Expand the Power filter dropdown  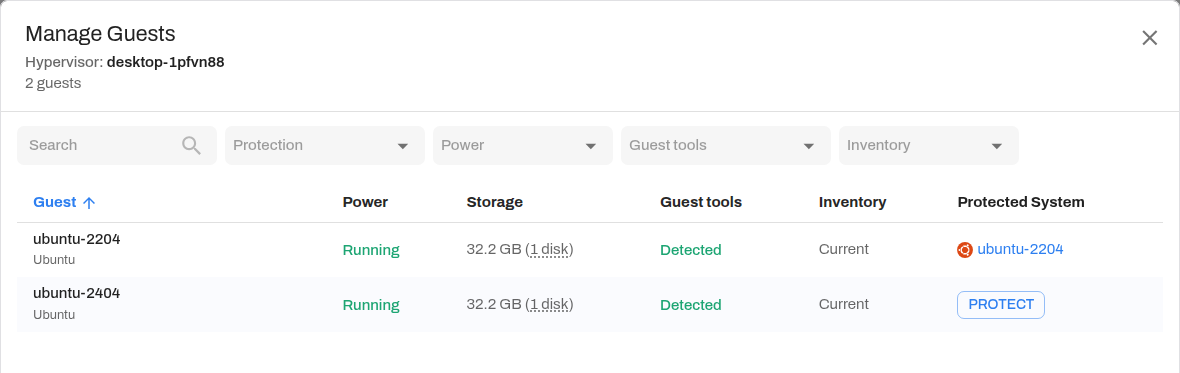tap(522, 145)
